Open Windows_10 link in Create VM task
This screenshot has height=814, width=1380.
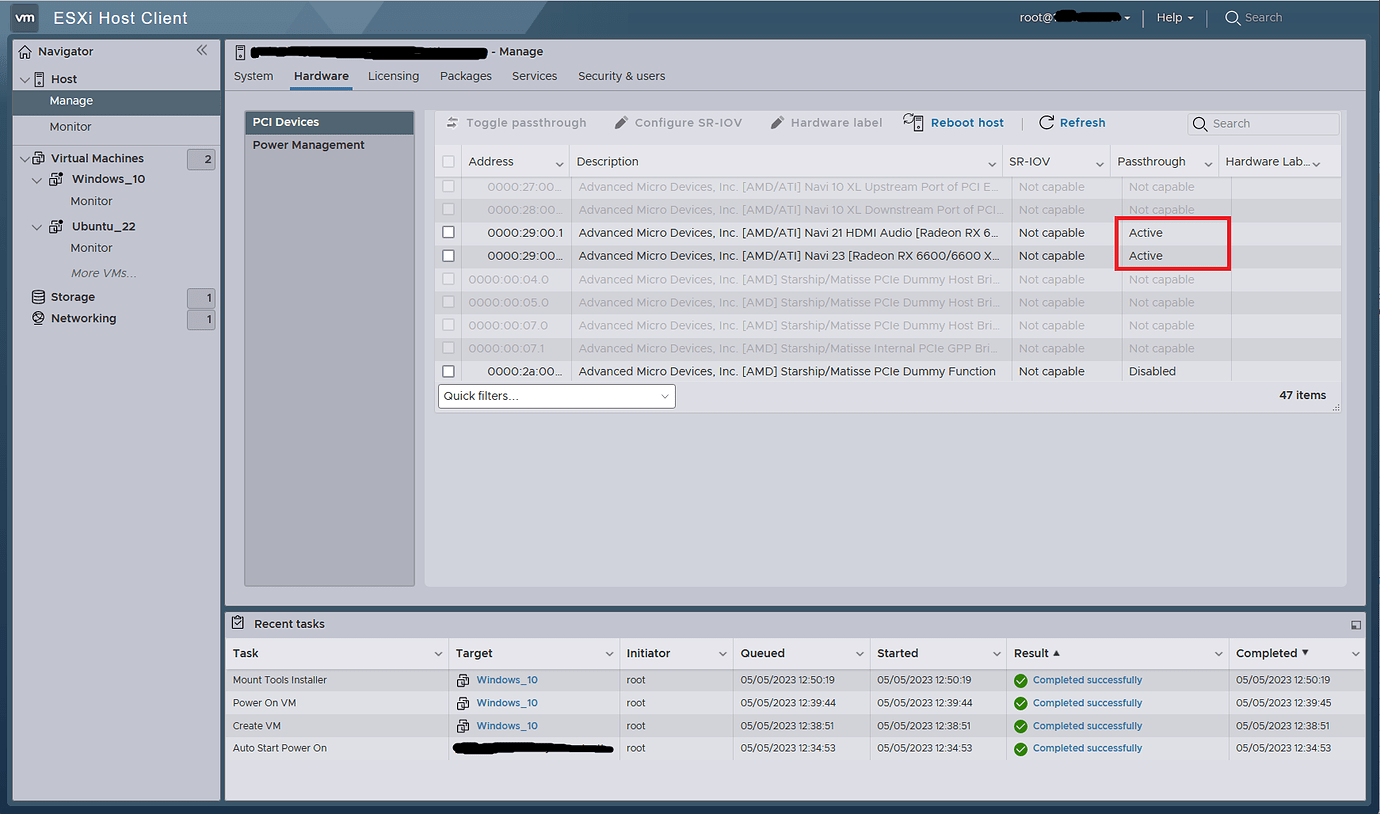(x=507, y=726)
